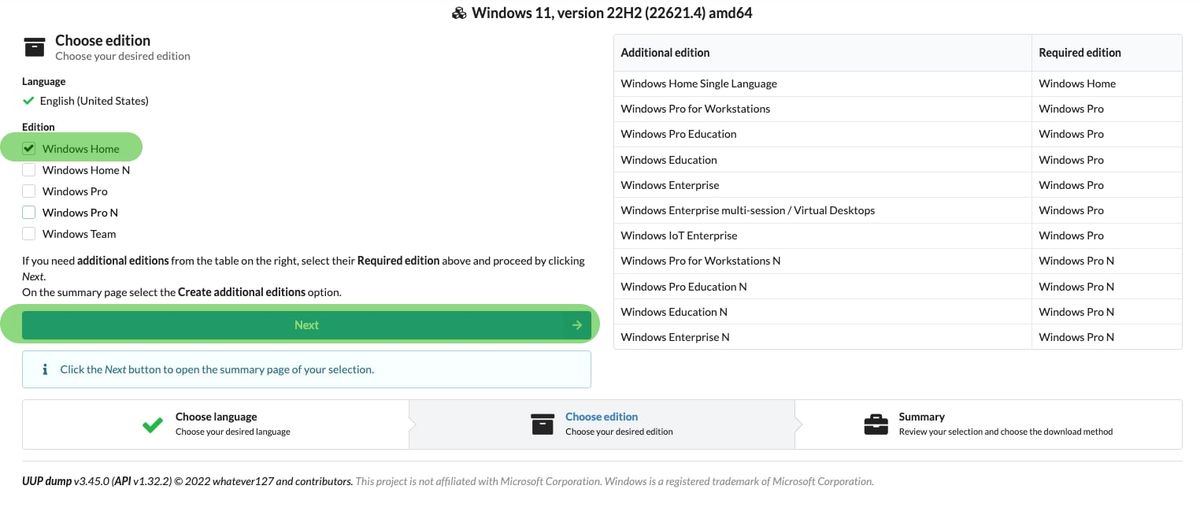Click the arrow icon on the Next button
Image resolution: width=1200 pixels, height=519 pixels.
coord(577,325)
